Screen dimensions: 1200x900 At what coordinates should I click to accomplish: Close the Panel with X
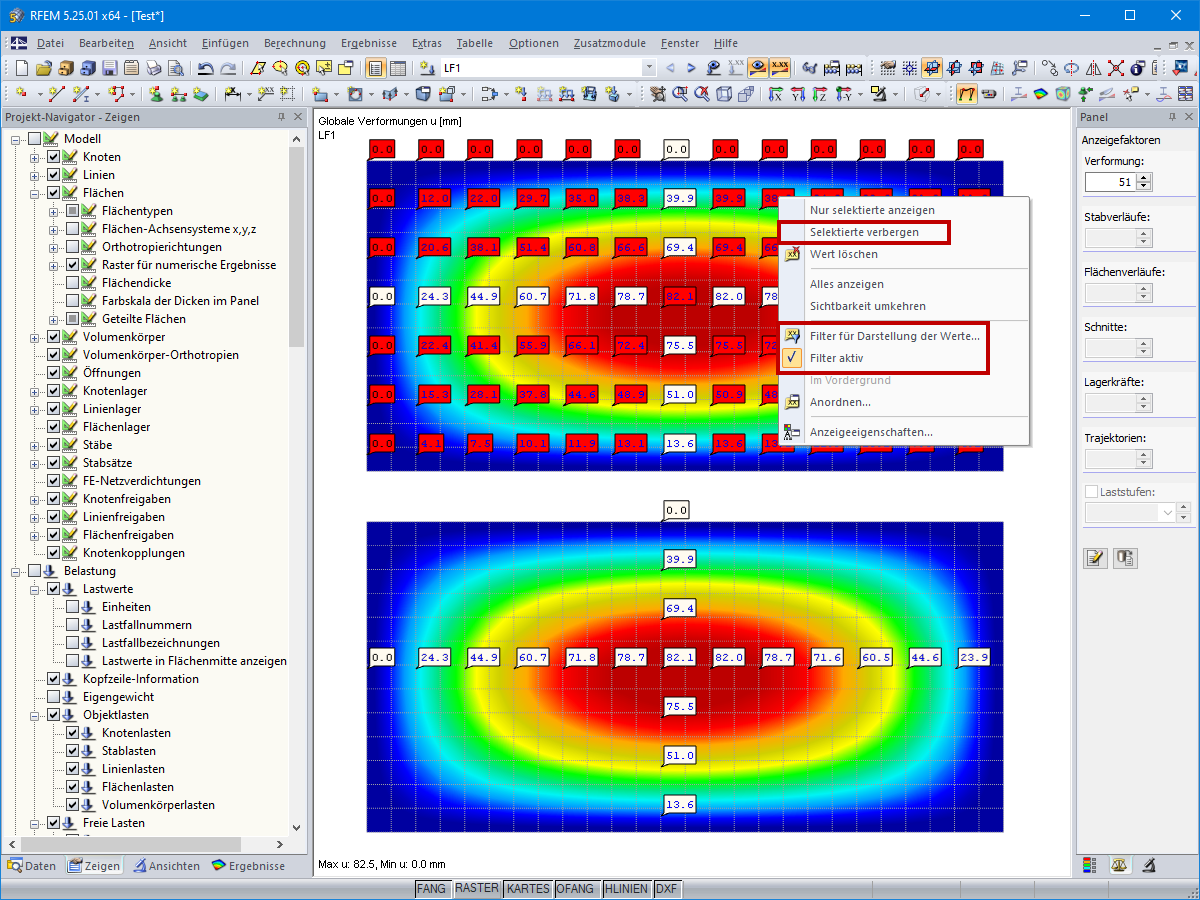(x=1188, y=117)
